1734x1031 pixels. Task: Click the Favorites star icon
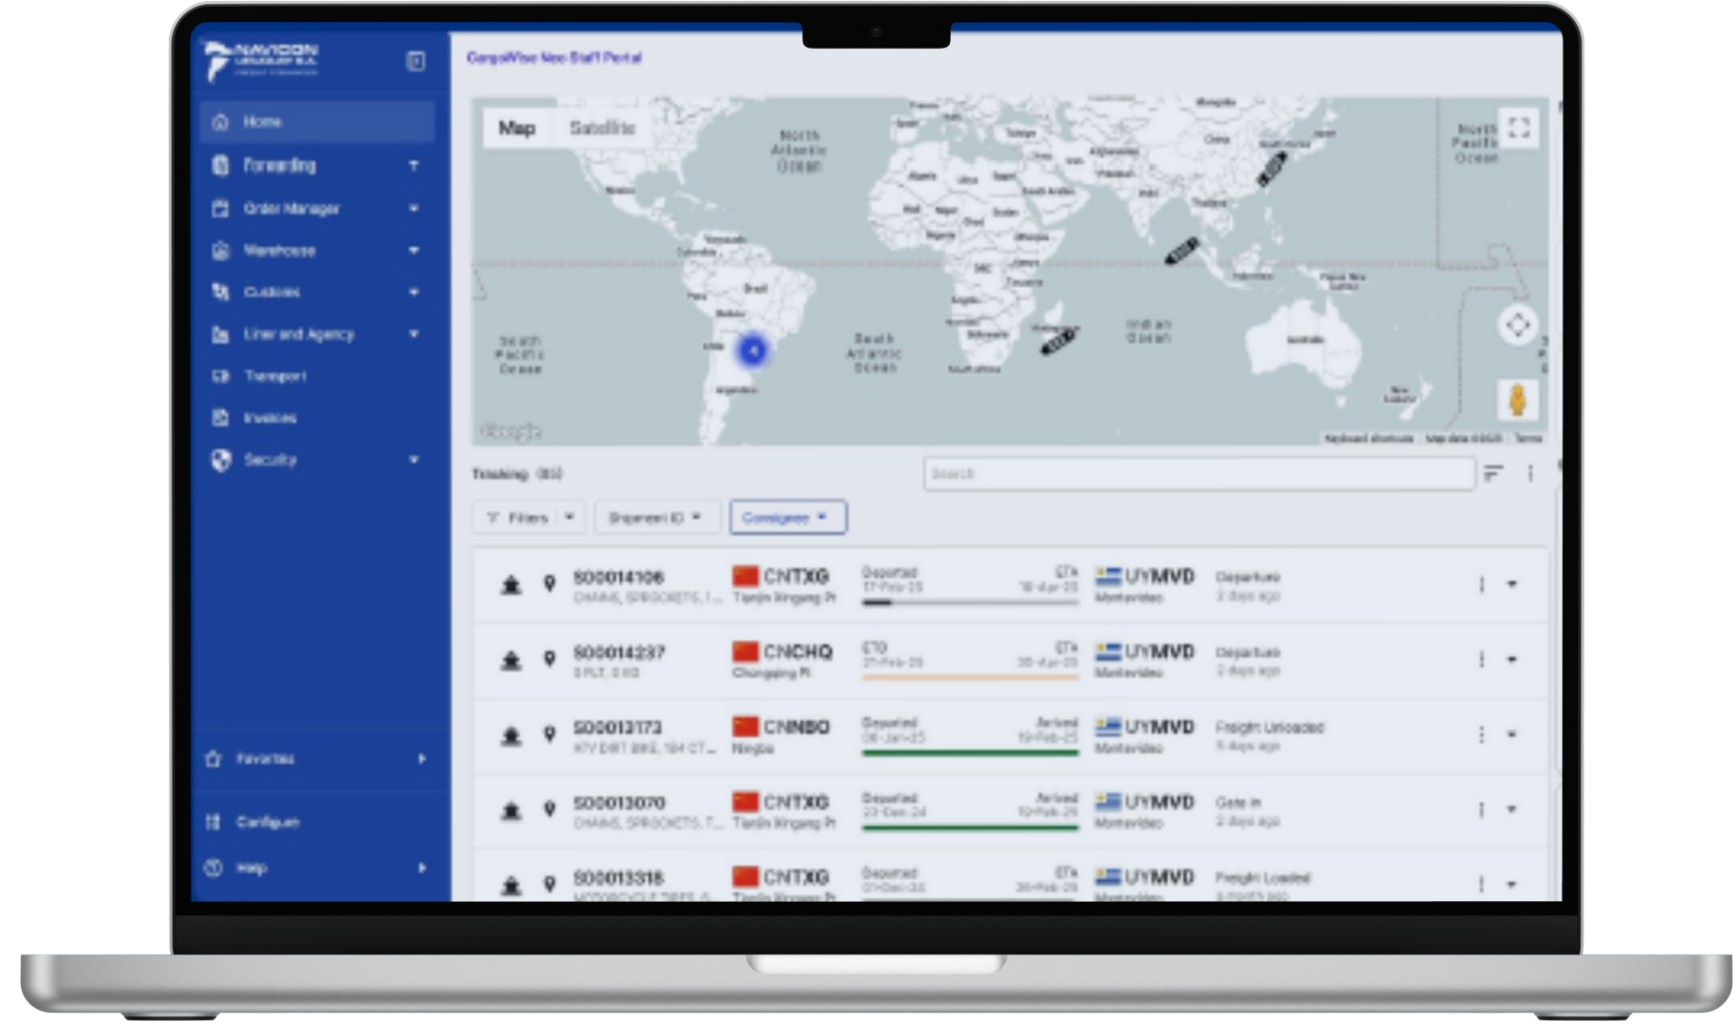(213, 759)
